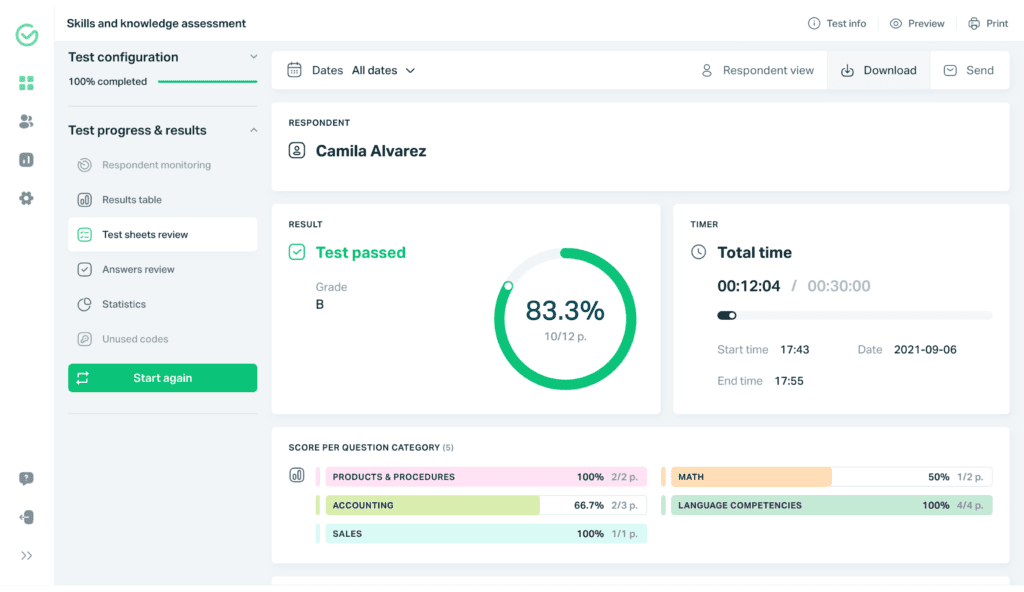This screenshot has width=1024, height=592.
Task: Click the help question mark icon
Action: click(x=27, y=479)
